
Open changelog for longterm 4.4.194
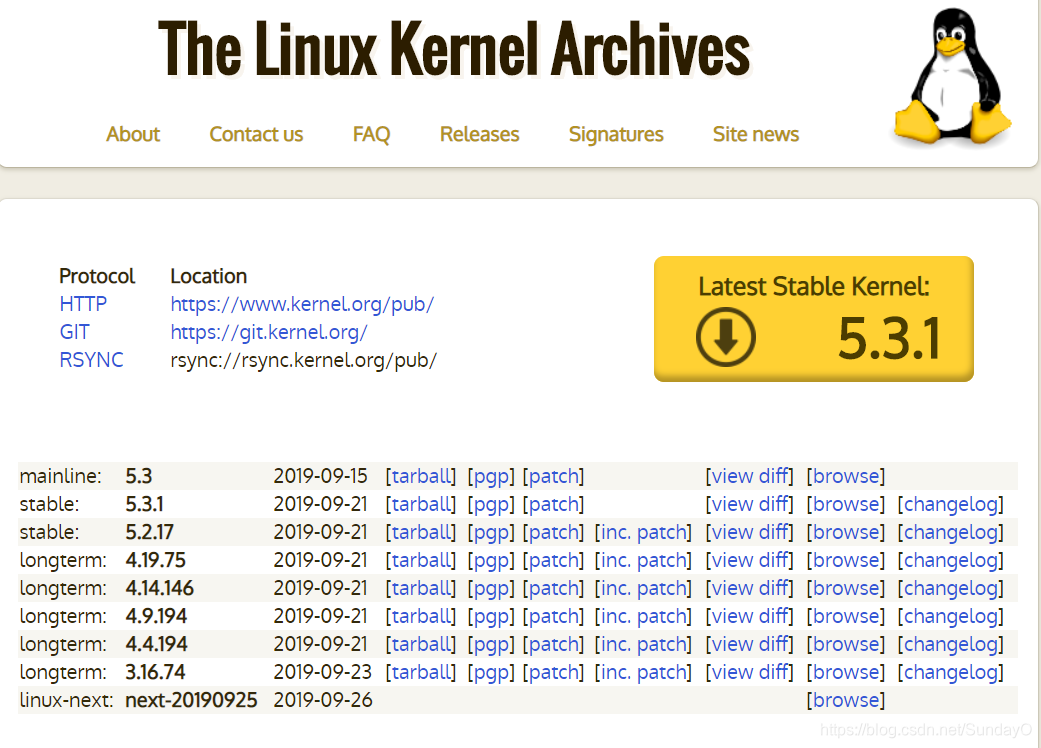coord(951,644)
